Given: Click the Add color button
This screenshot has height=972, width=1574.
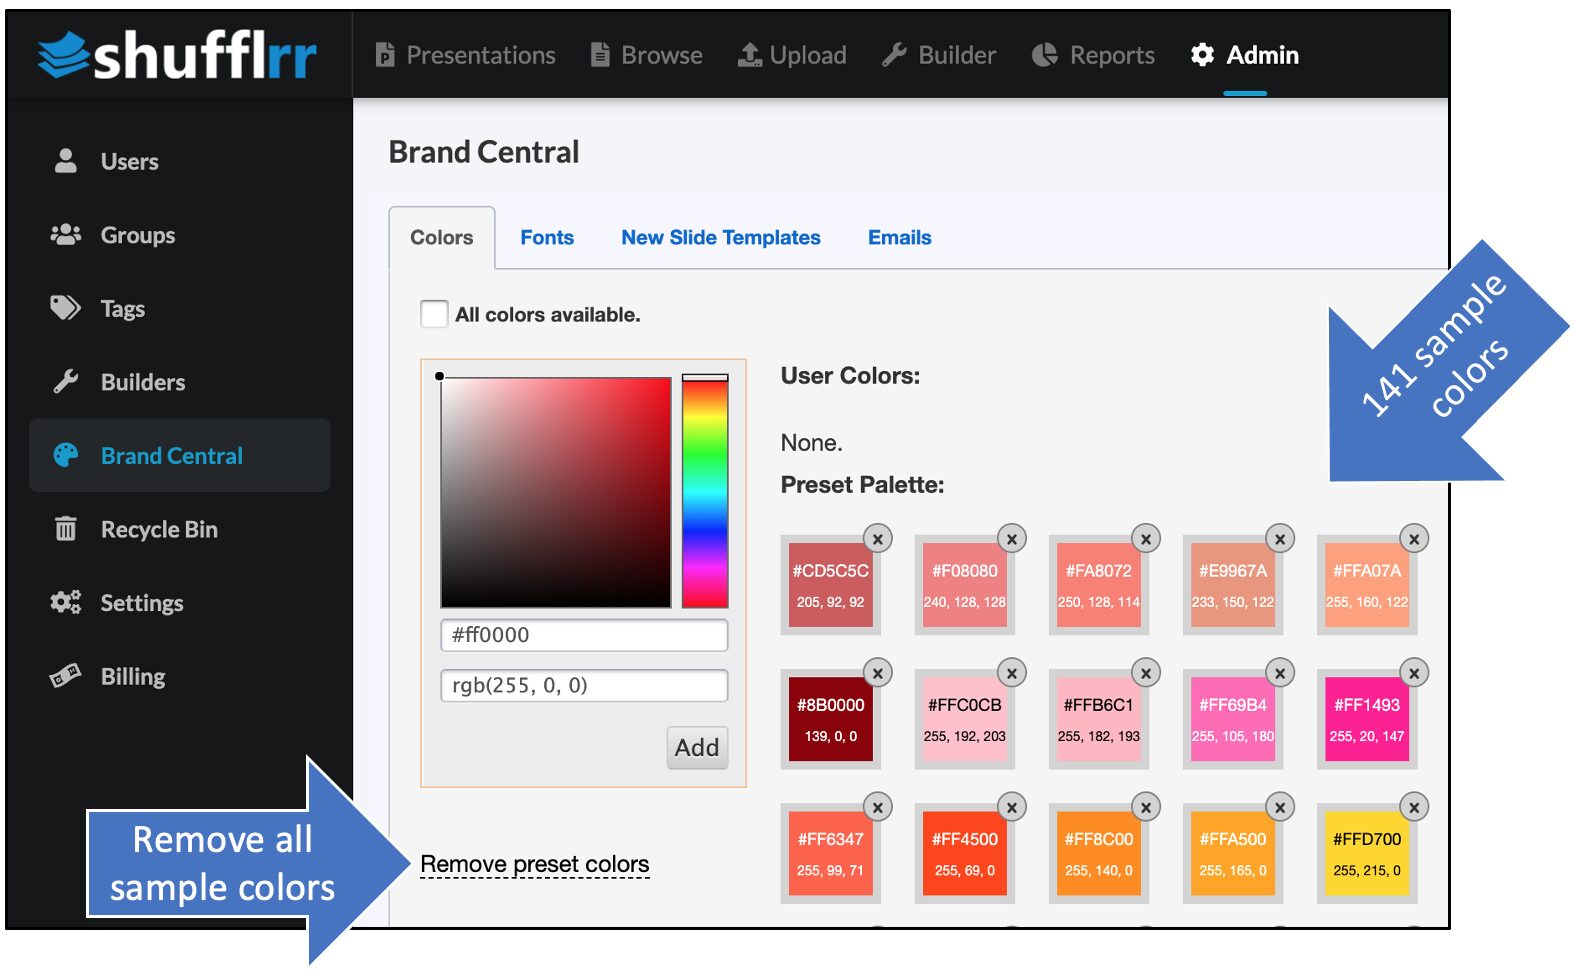Looking at the screenshot, I should coord(697,747).
